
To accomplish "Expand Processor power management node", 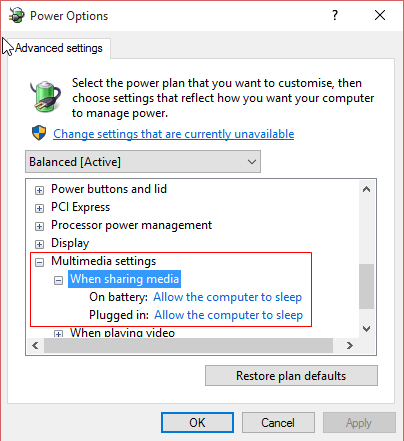I will [x=39, y=226].
